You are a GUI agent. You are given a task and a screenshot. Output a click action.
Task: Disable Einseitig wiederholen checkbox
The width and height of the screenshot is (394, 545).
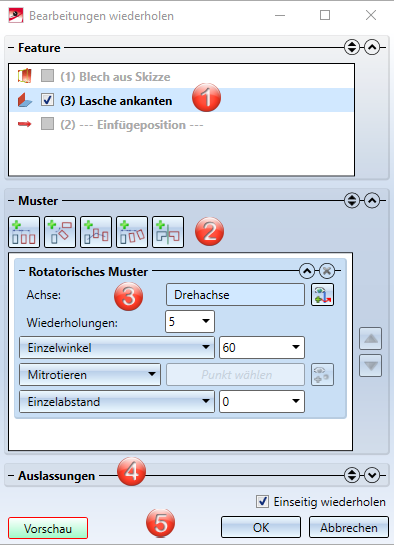262,502
